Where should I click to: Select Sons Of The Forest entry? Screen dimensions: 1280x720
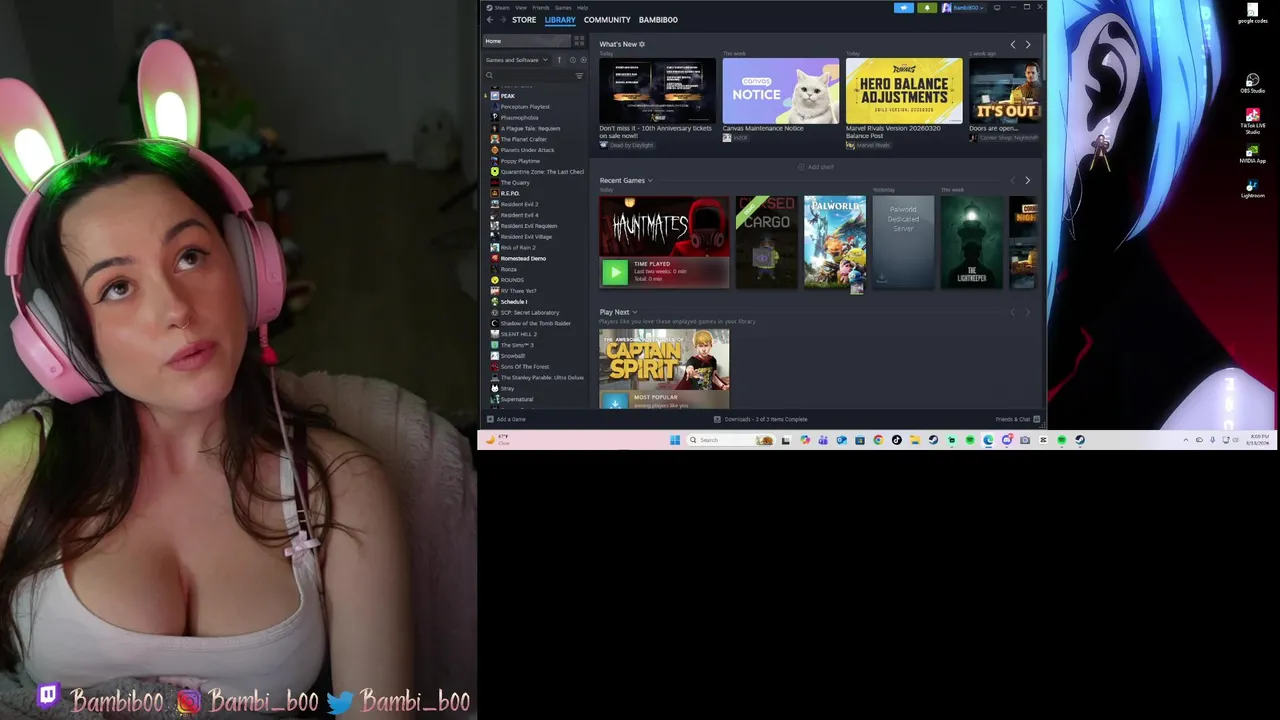524,367
